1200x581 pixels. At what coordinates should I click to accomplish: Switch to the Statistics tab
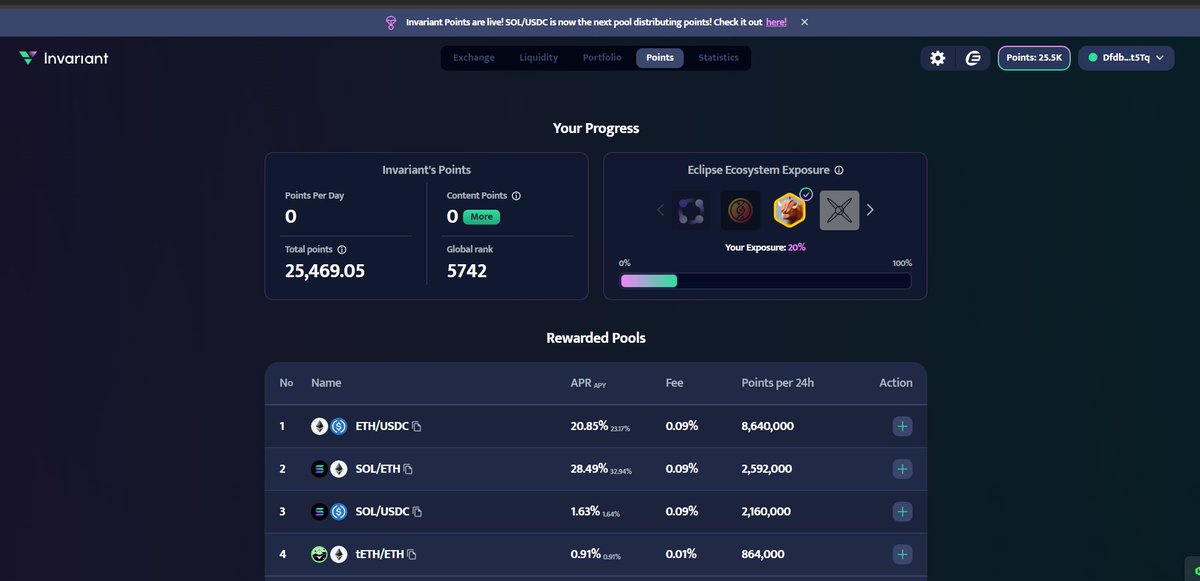(718, 58)
